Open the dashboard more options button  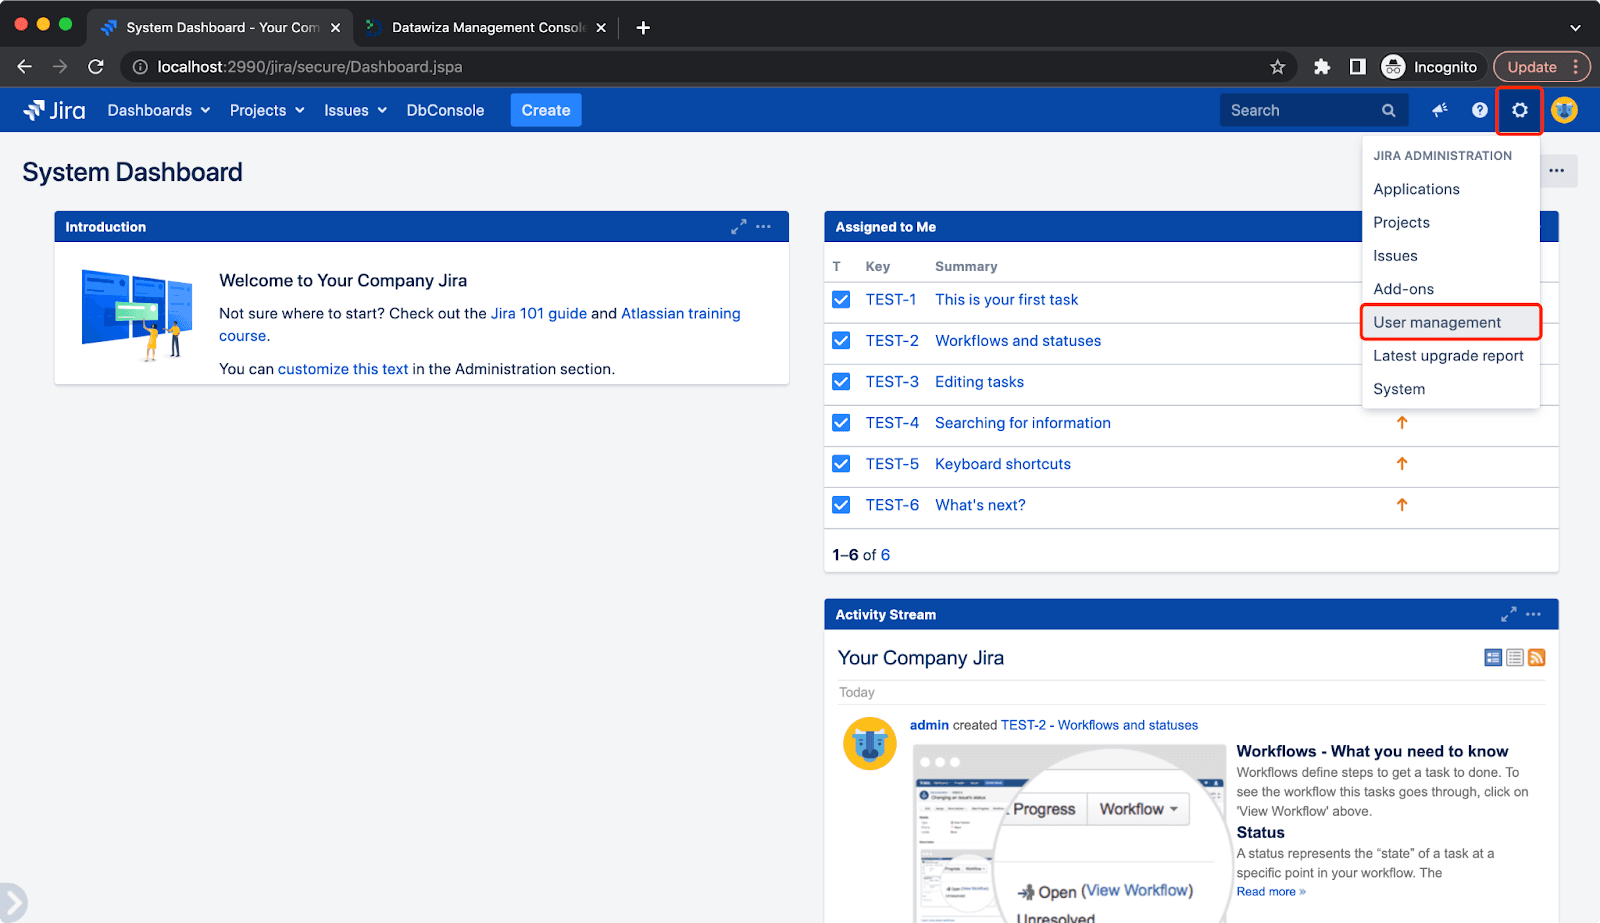click(x=1557, y=171)
